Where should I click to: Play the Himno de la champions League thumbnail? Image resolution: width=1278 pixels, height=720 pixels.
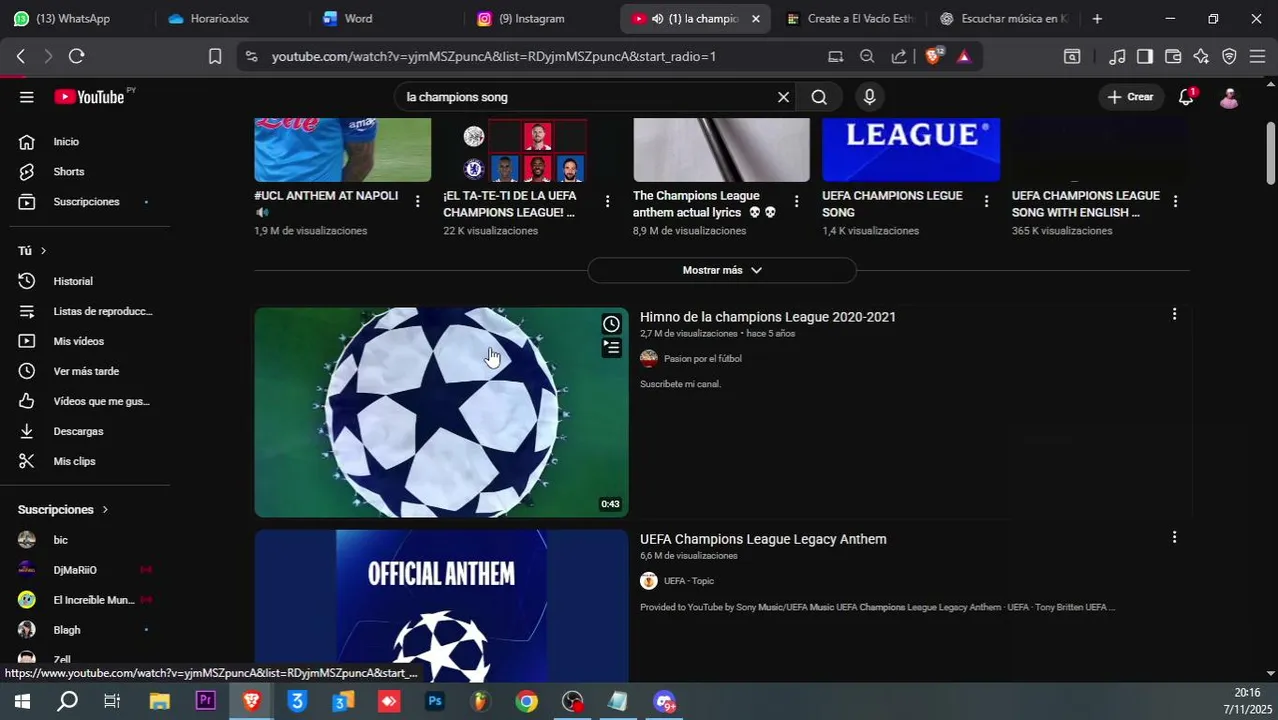(441, 412)
